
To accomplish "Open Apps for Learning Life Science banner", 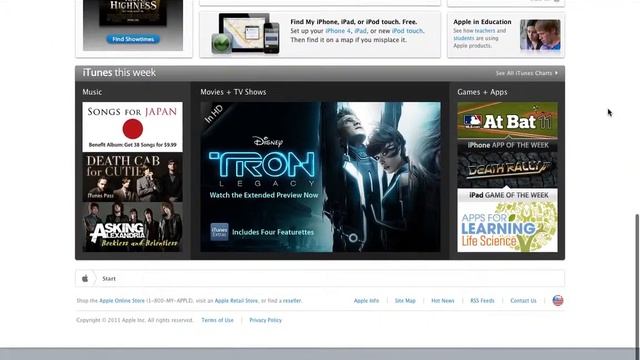I will click(x=507, y=227).
